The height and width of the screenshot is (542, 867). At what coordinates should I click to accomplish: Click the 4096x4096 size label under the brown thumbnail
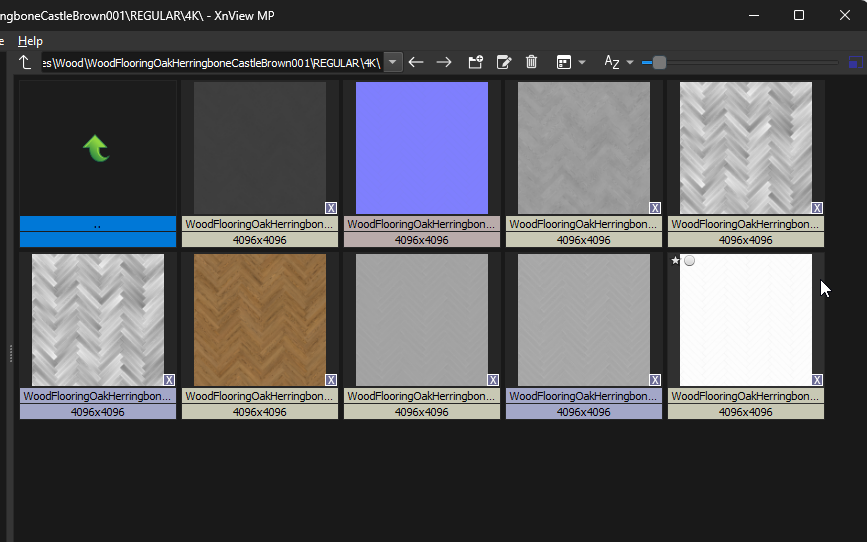[x=260, y=412]
